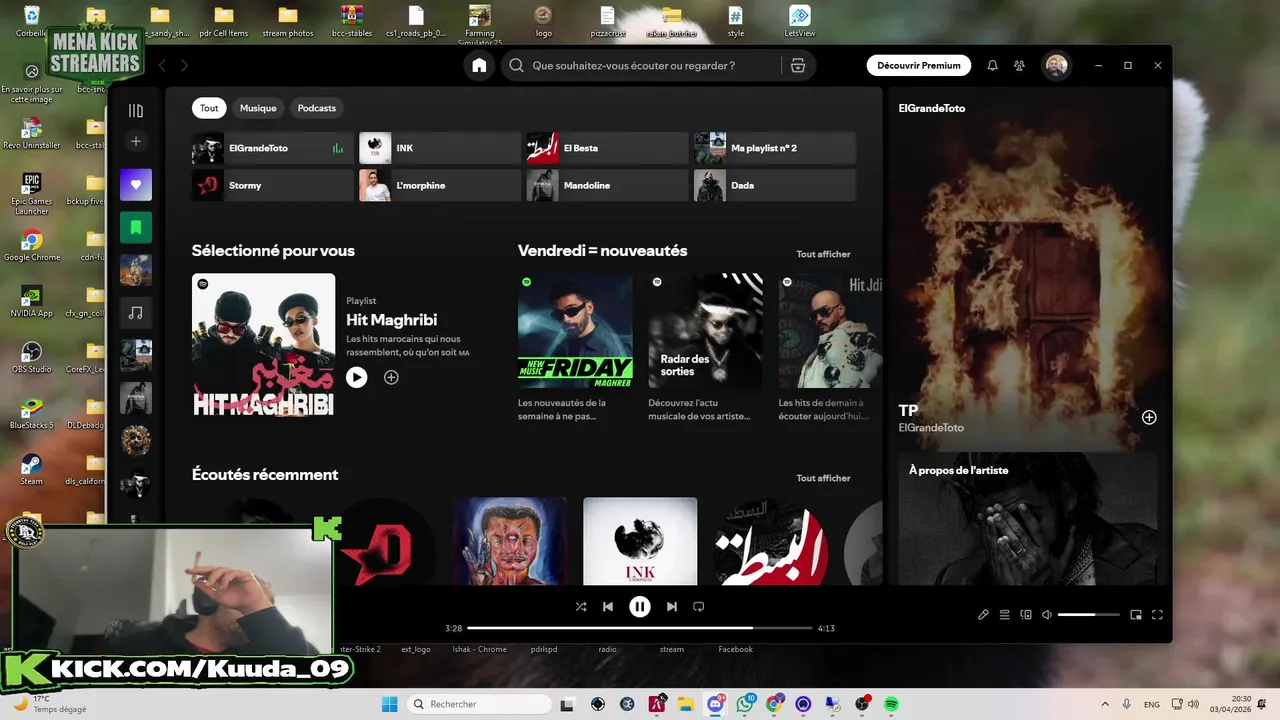Add Hit Maghribi to library with plus
Screen dimensions: 1280x720
coord(391,377)
